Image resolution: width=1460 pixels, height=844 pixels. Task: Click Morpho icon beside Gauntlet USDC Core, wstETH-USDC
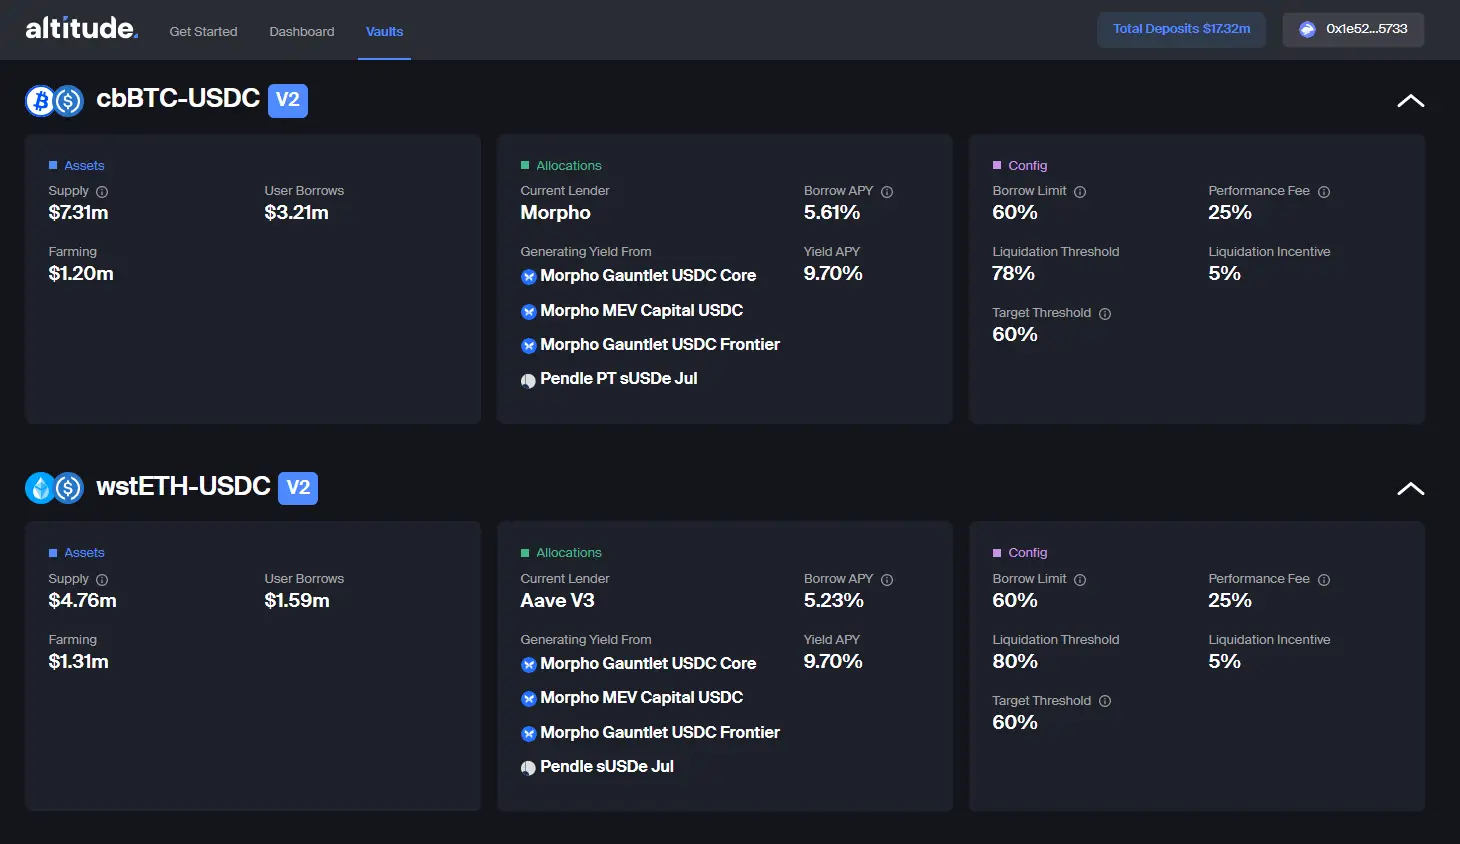(x=529, y=665)
